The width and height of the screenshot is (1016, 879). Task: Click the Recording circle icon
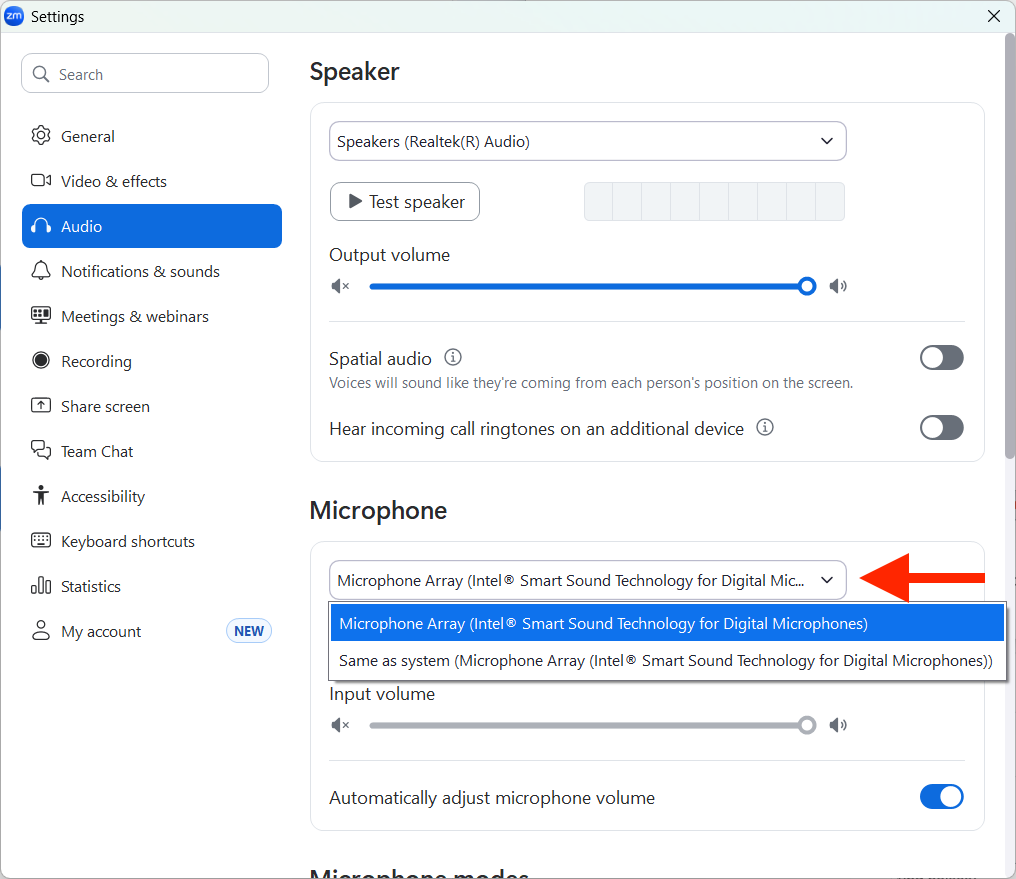pos(41,360)
